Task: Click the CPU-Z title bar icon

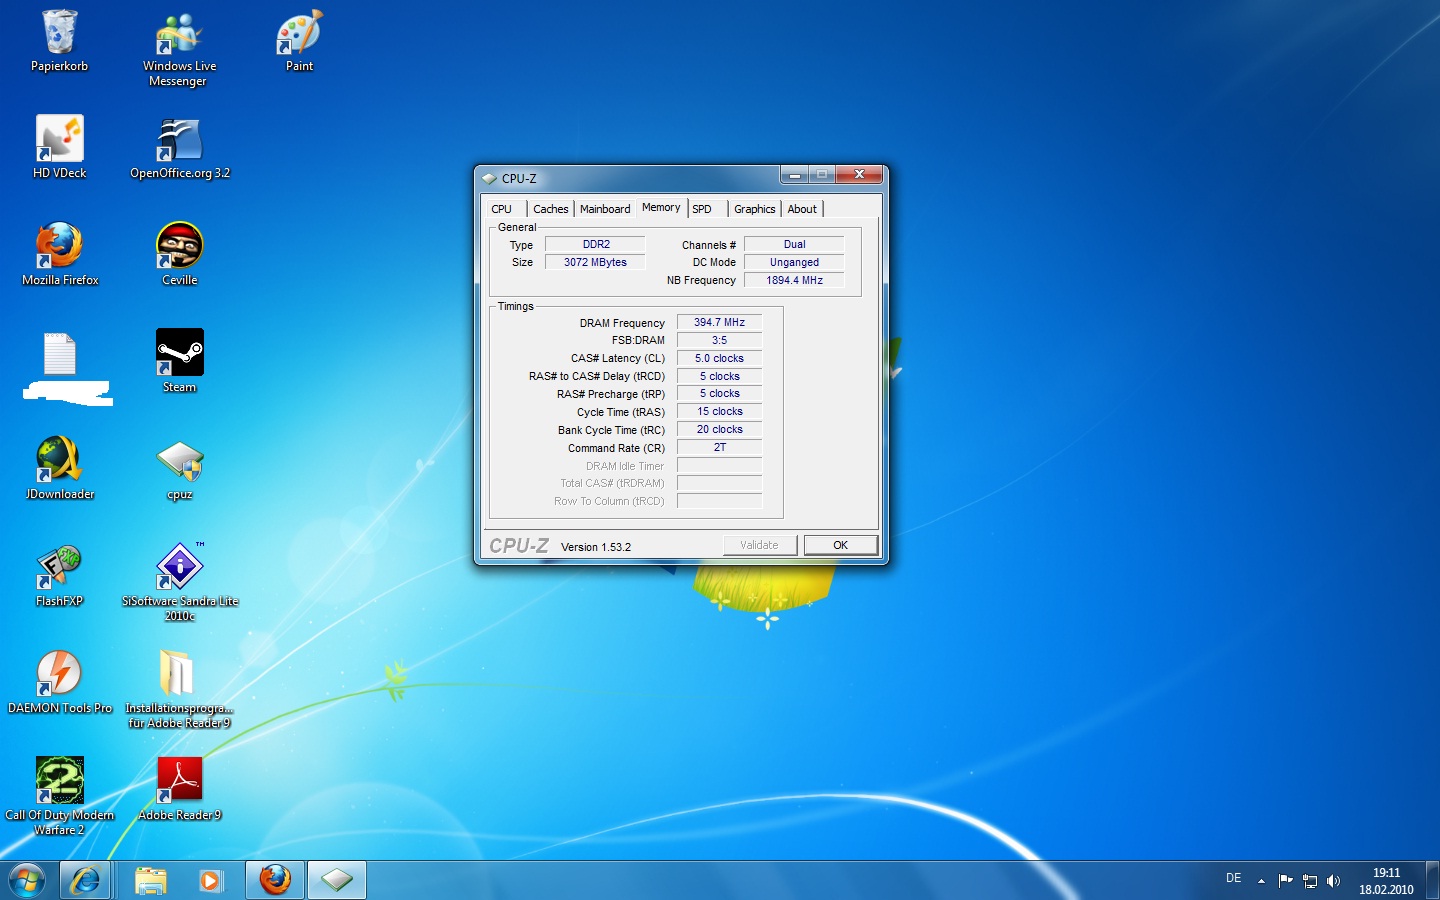Action: tap(489, 178)
